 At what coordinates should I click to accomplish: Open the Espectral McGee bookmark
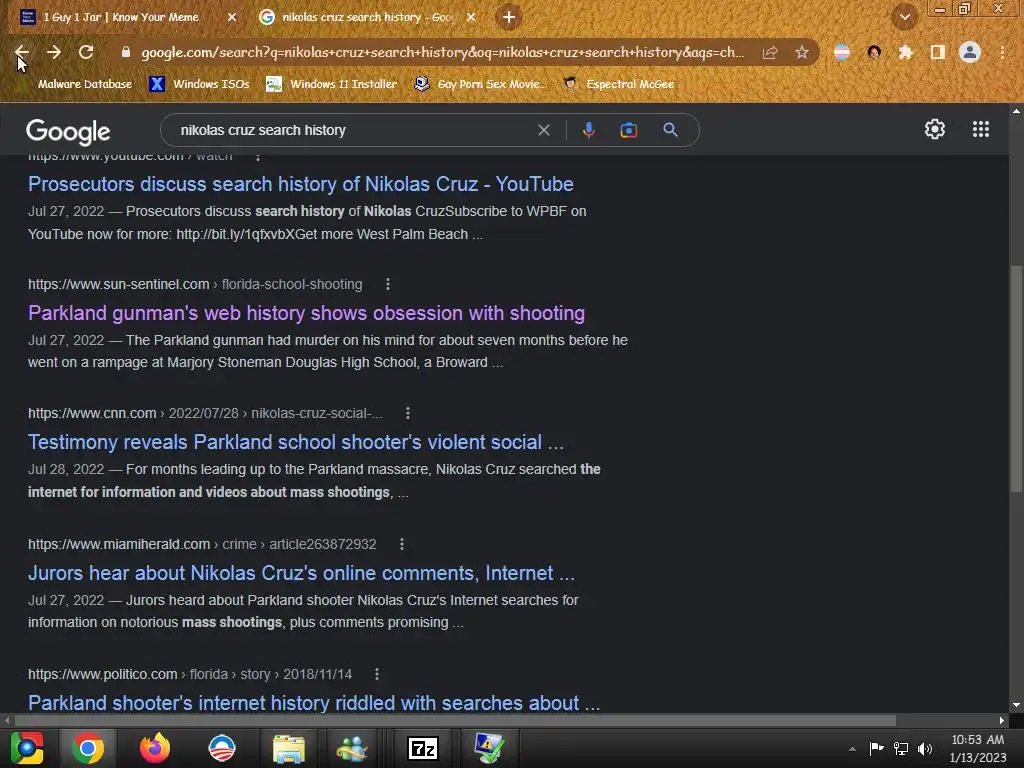[618, 84]
